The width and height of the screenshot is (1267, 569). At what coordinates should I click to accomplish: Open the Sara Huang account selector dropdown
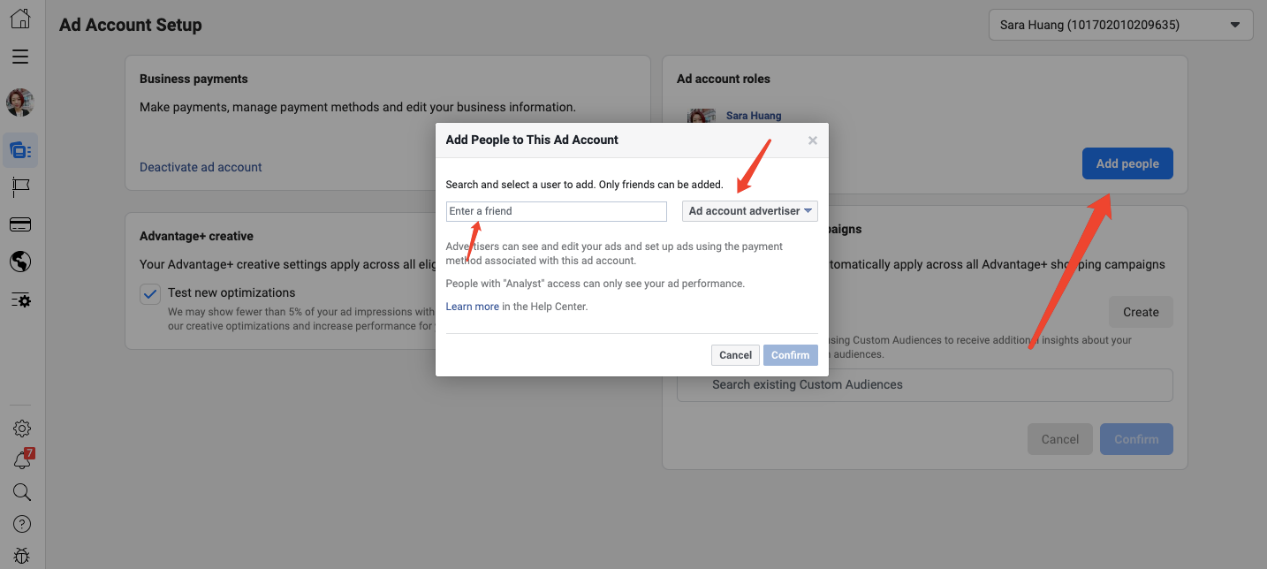1120,25
